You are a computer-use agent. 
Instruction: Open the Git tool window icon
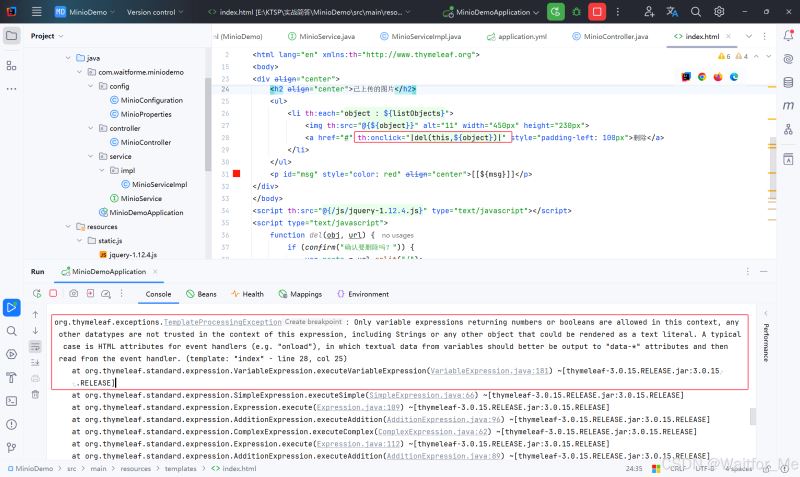(x=11, y=447)
